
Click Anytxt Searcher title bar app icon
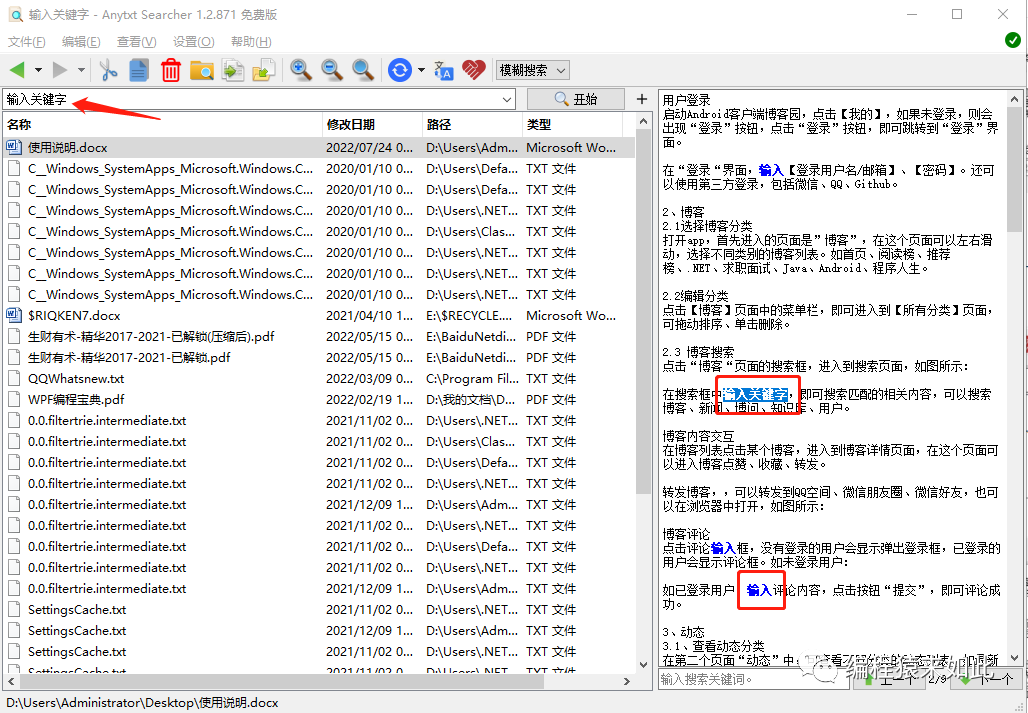coord(15,14)
